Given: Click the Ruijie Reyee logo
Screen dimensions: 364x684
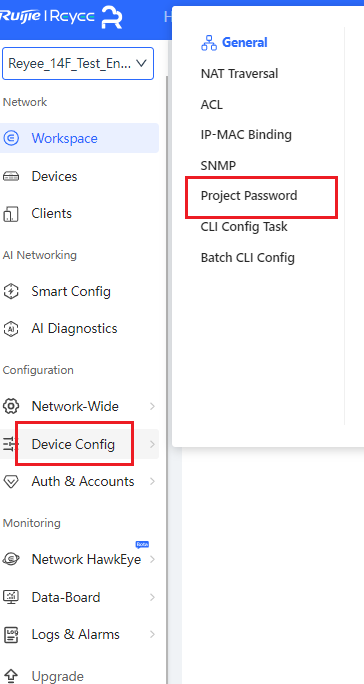Looking at the screenshot, I should pos(61,17).
